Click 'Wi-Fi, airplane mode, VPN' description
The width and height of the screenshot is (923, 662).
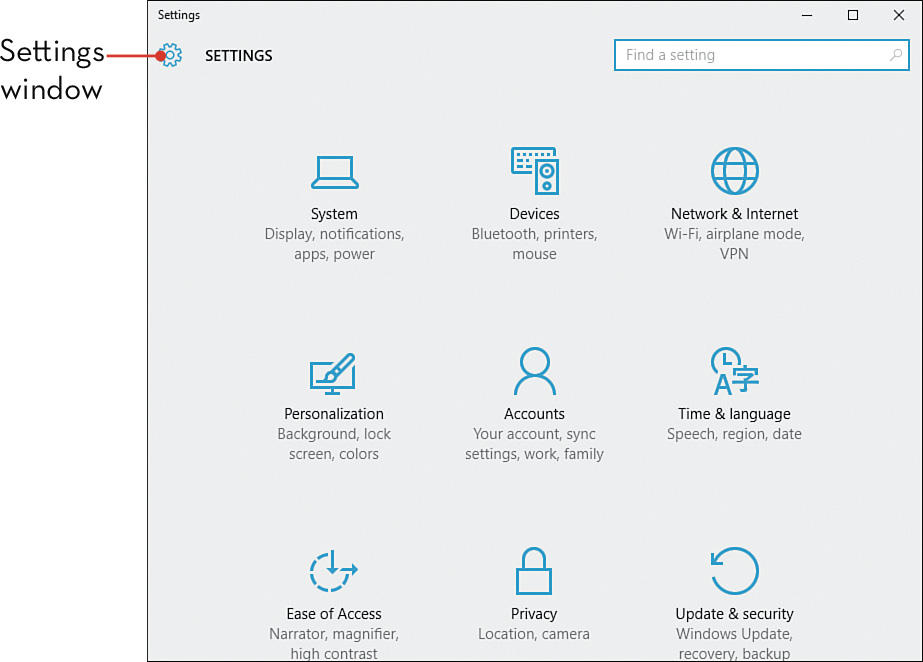(x=735, y=244)
